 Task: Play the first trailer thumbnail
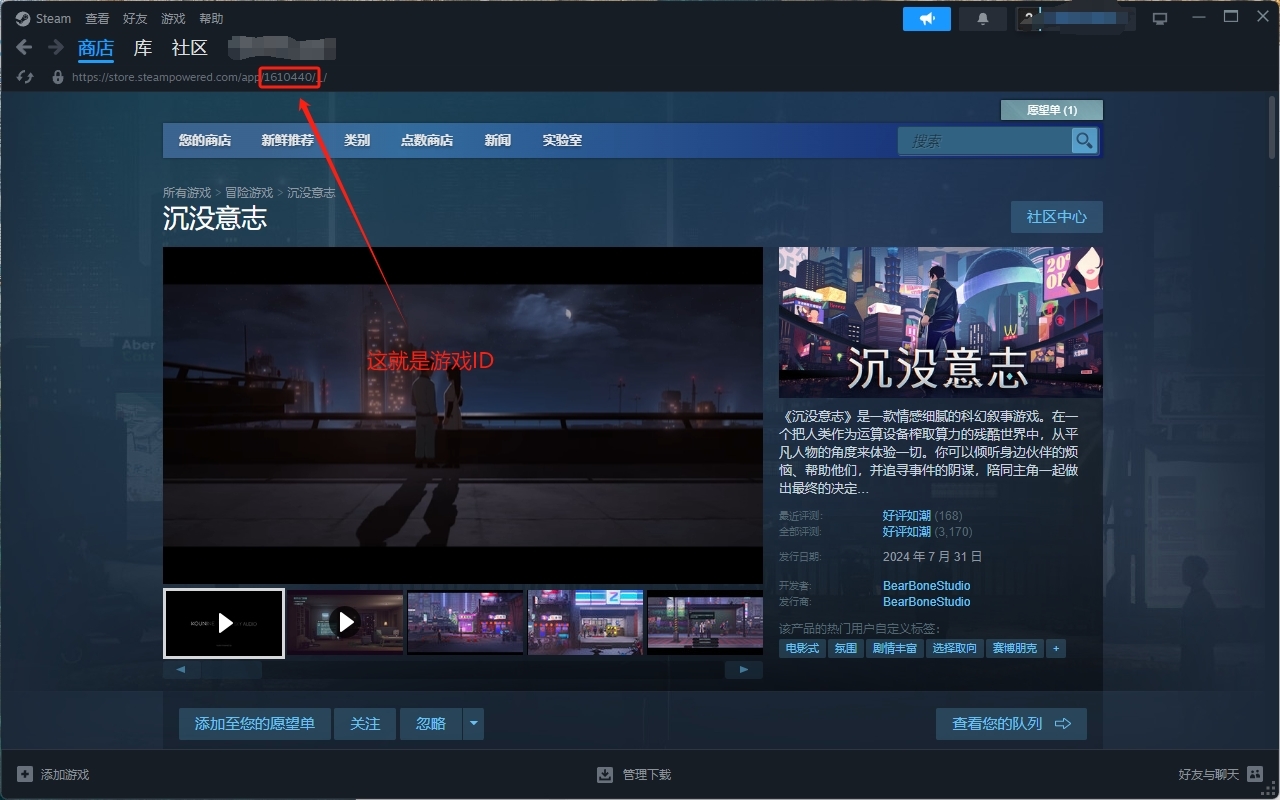pyautogui.click(x=224, y=623)
